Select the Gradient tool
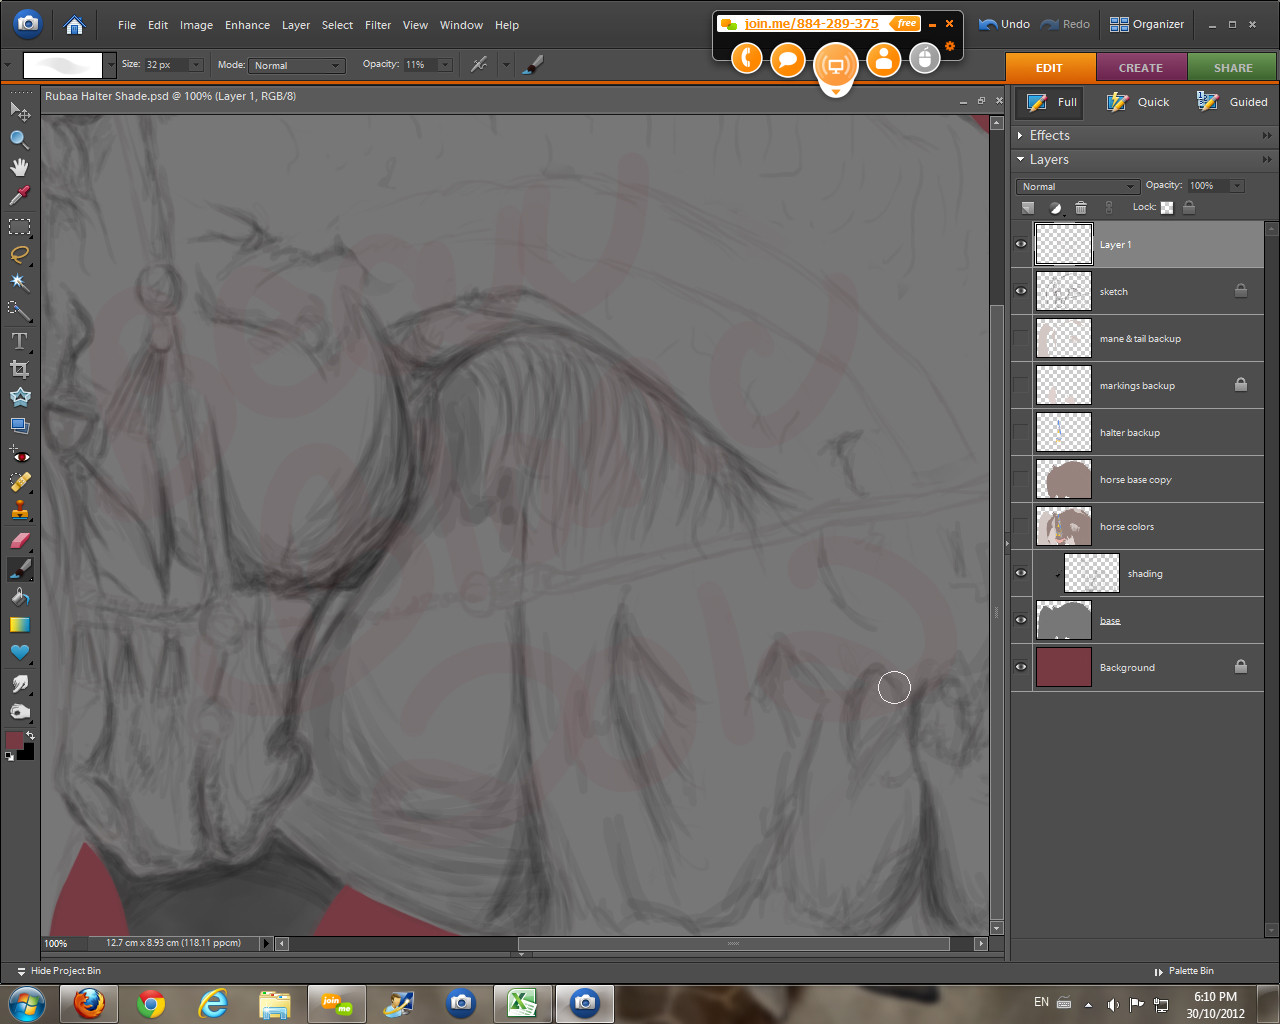Image resolution: width=1280 pixels, height=1024 pixels. pos(20,624)
